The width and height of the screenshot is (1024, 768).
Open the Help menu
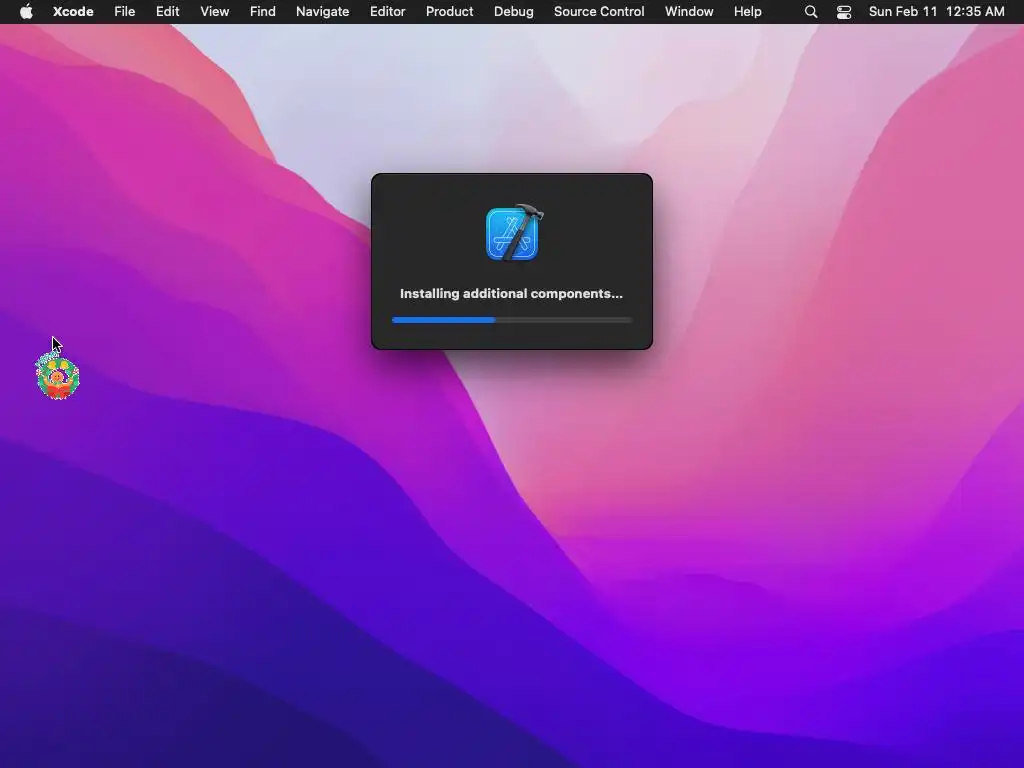(748, 12)
